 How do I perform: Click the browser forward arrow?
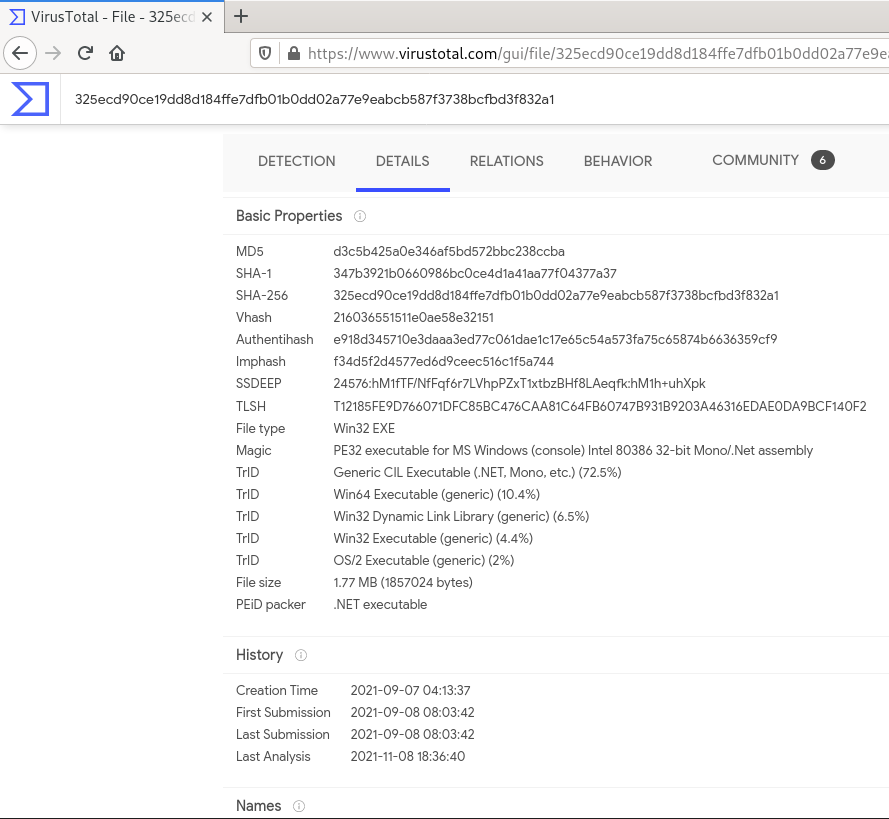[x=53, y=53]
